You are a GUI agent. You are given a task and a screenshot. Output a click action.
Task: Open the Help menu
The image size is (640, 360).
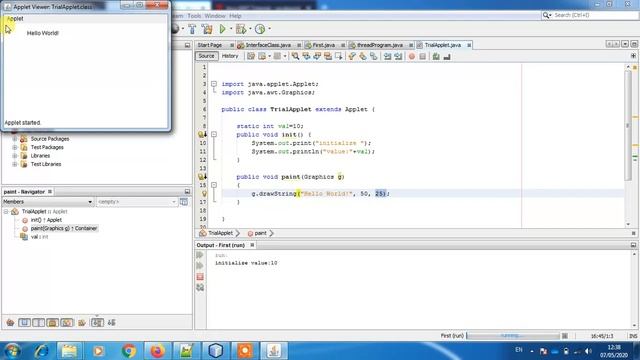(x=235, y=16)
